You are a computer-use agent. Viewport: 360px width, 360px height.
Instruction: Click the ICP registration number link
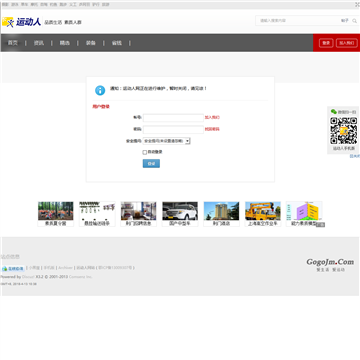pos(115,268)
